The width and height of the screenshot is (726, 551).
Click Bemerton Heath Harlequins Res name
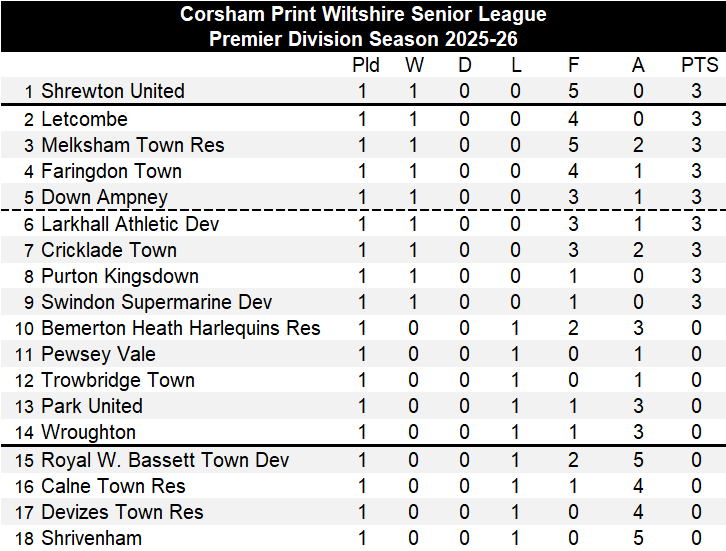tap(180, 328)
